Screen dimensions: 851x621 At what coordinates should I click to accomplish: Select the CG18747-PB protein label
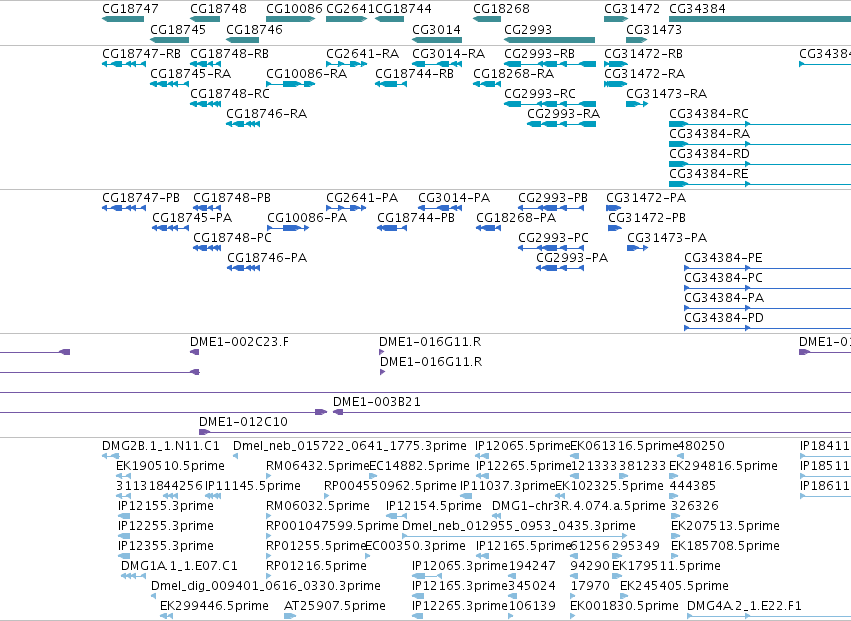tap(141, 198)
